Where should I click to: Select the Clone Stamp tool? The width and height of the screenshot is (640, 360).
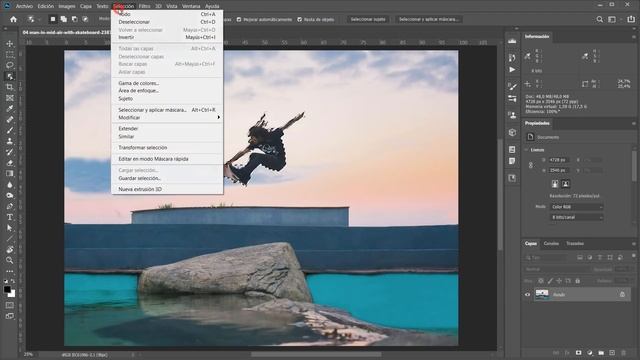point(9,141)
